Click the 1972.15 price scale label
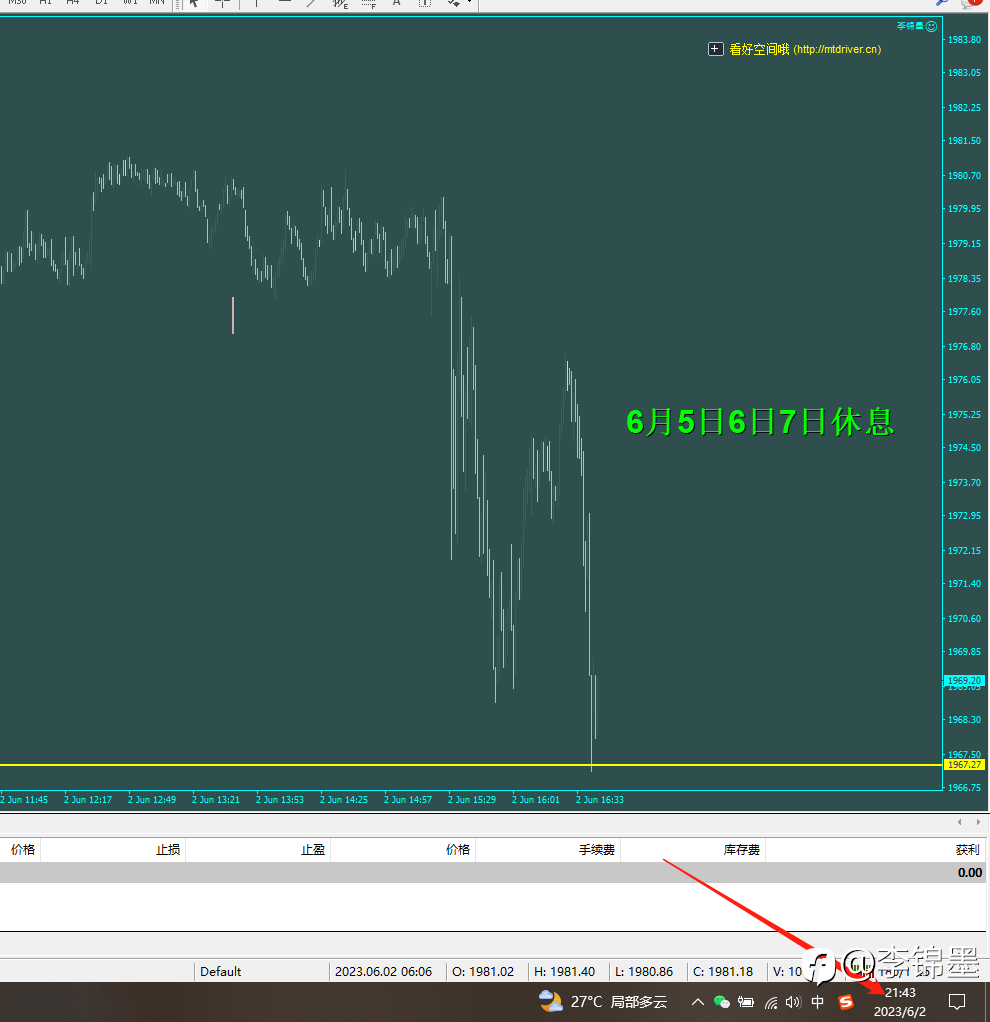 964,551
